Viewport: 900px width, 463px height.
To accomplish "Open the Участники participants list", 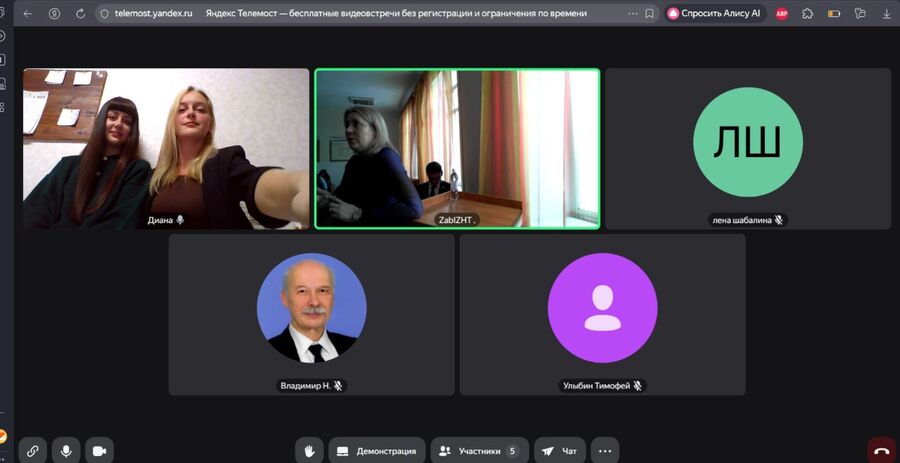I will 479,451.
